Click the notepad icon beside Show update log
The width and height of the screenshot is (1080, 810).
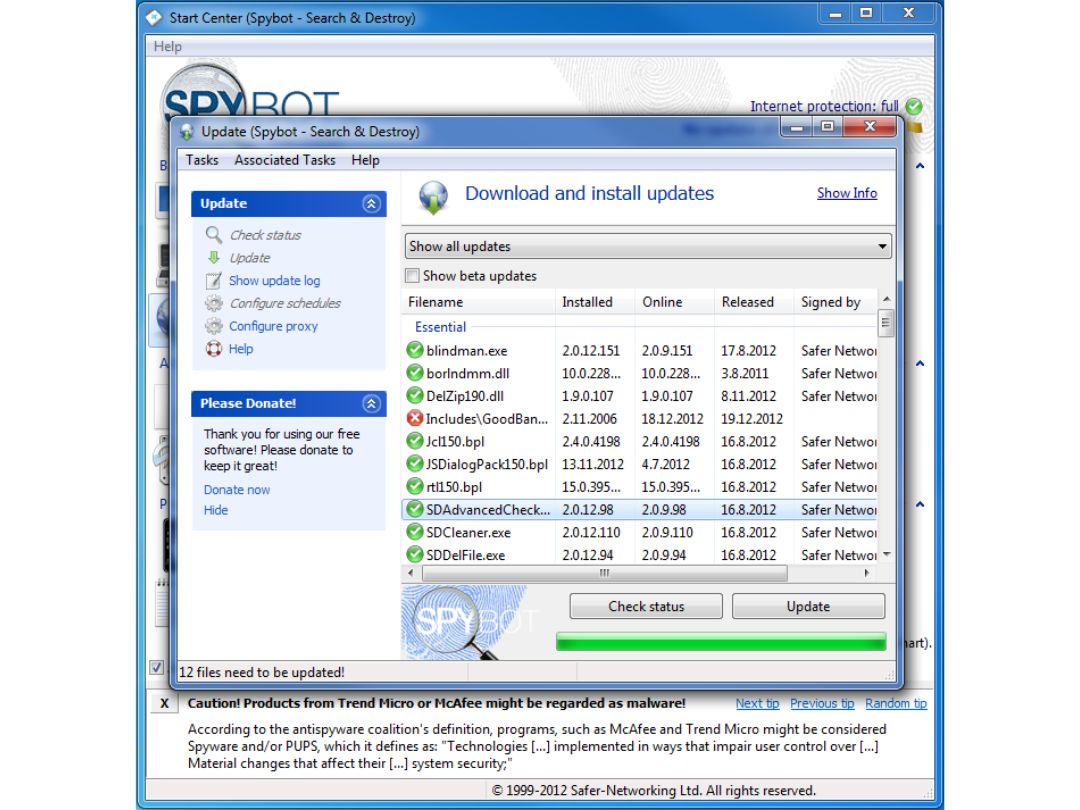coord(214,280)
